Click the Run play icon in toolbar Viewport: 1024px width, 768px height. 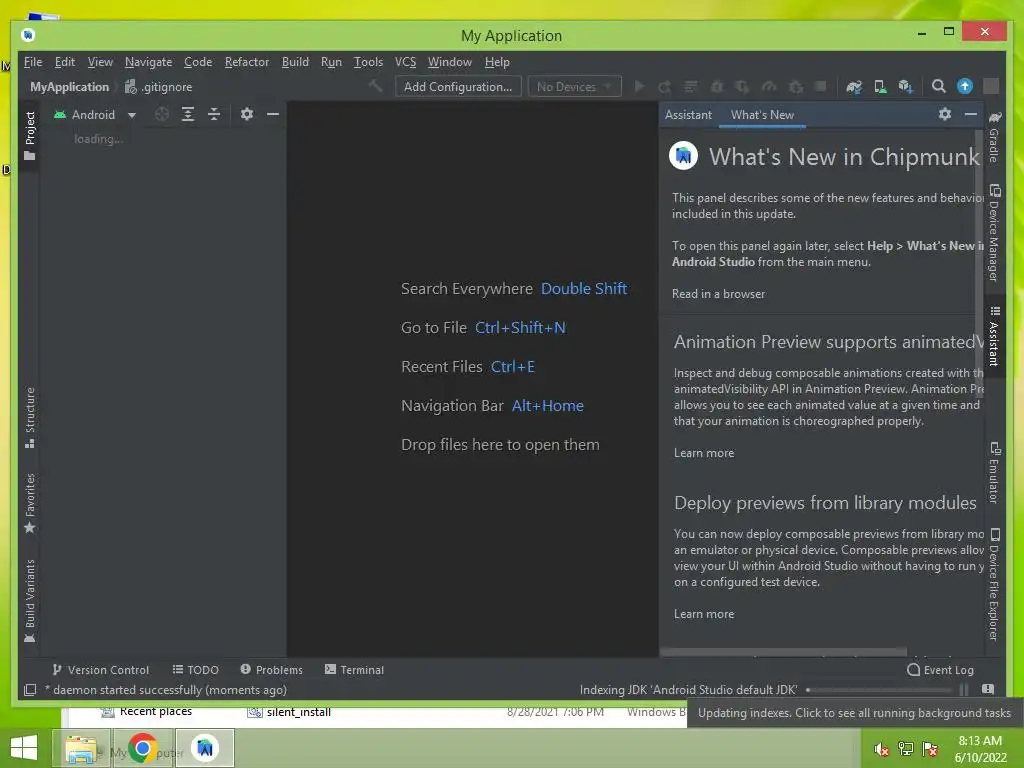[x=639, y=86]
